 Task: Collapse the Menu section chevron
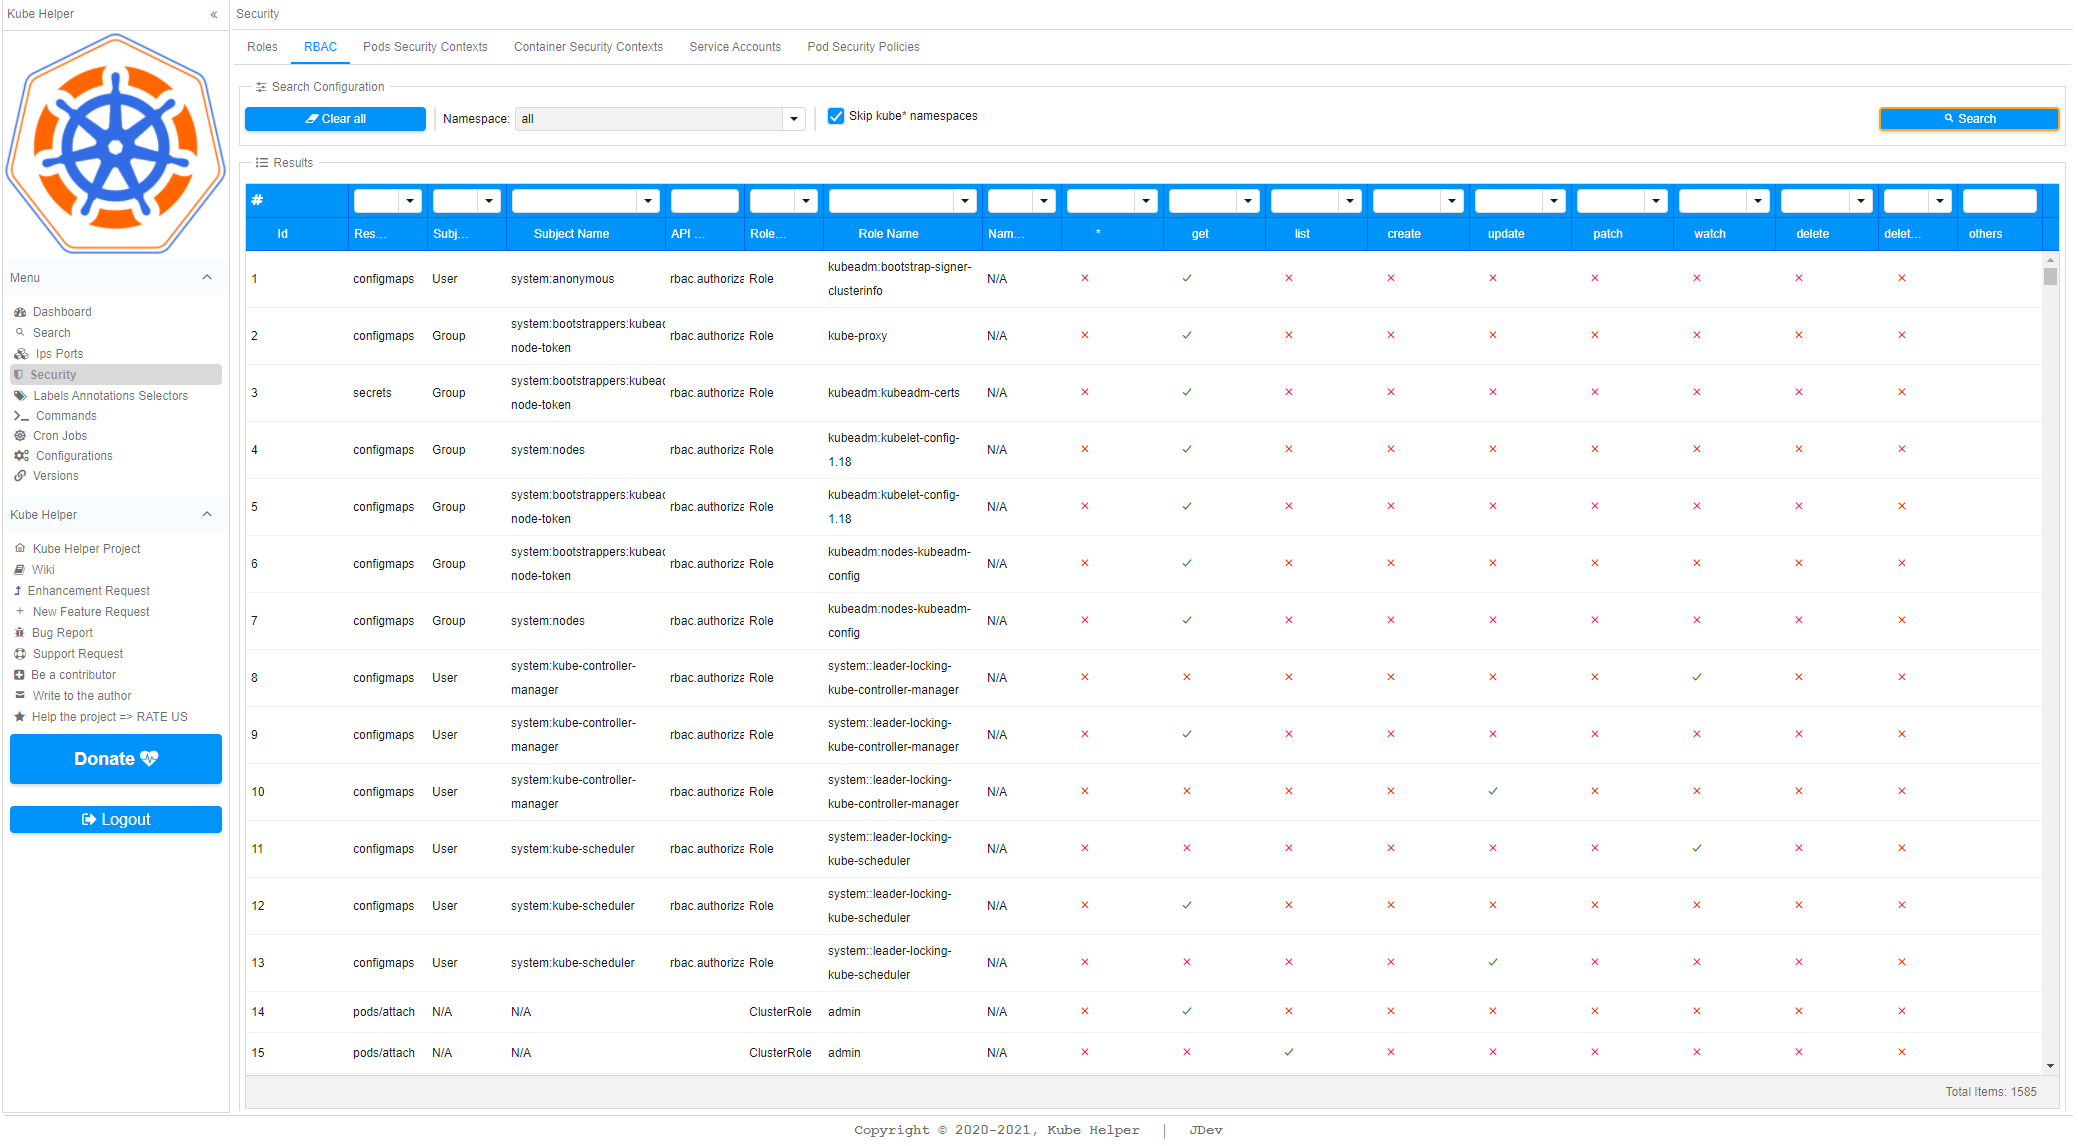click(x=207, y=278)
